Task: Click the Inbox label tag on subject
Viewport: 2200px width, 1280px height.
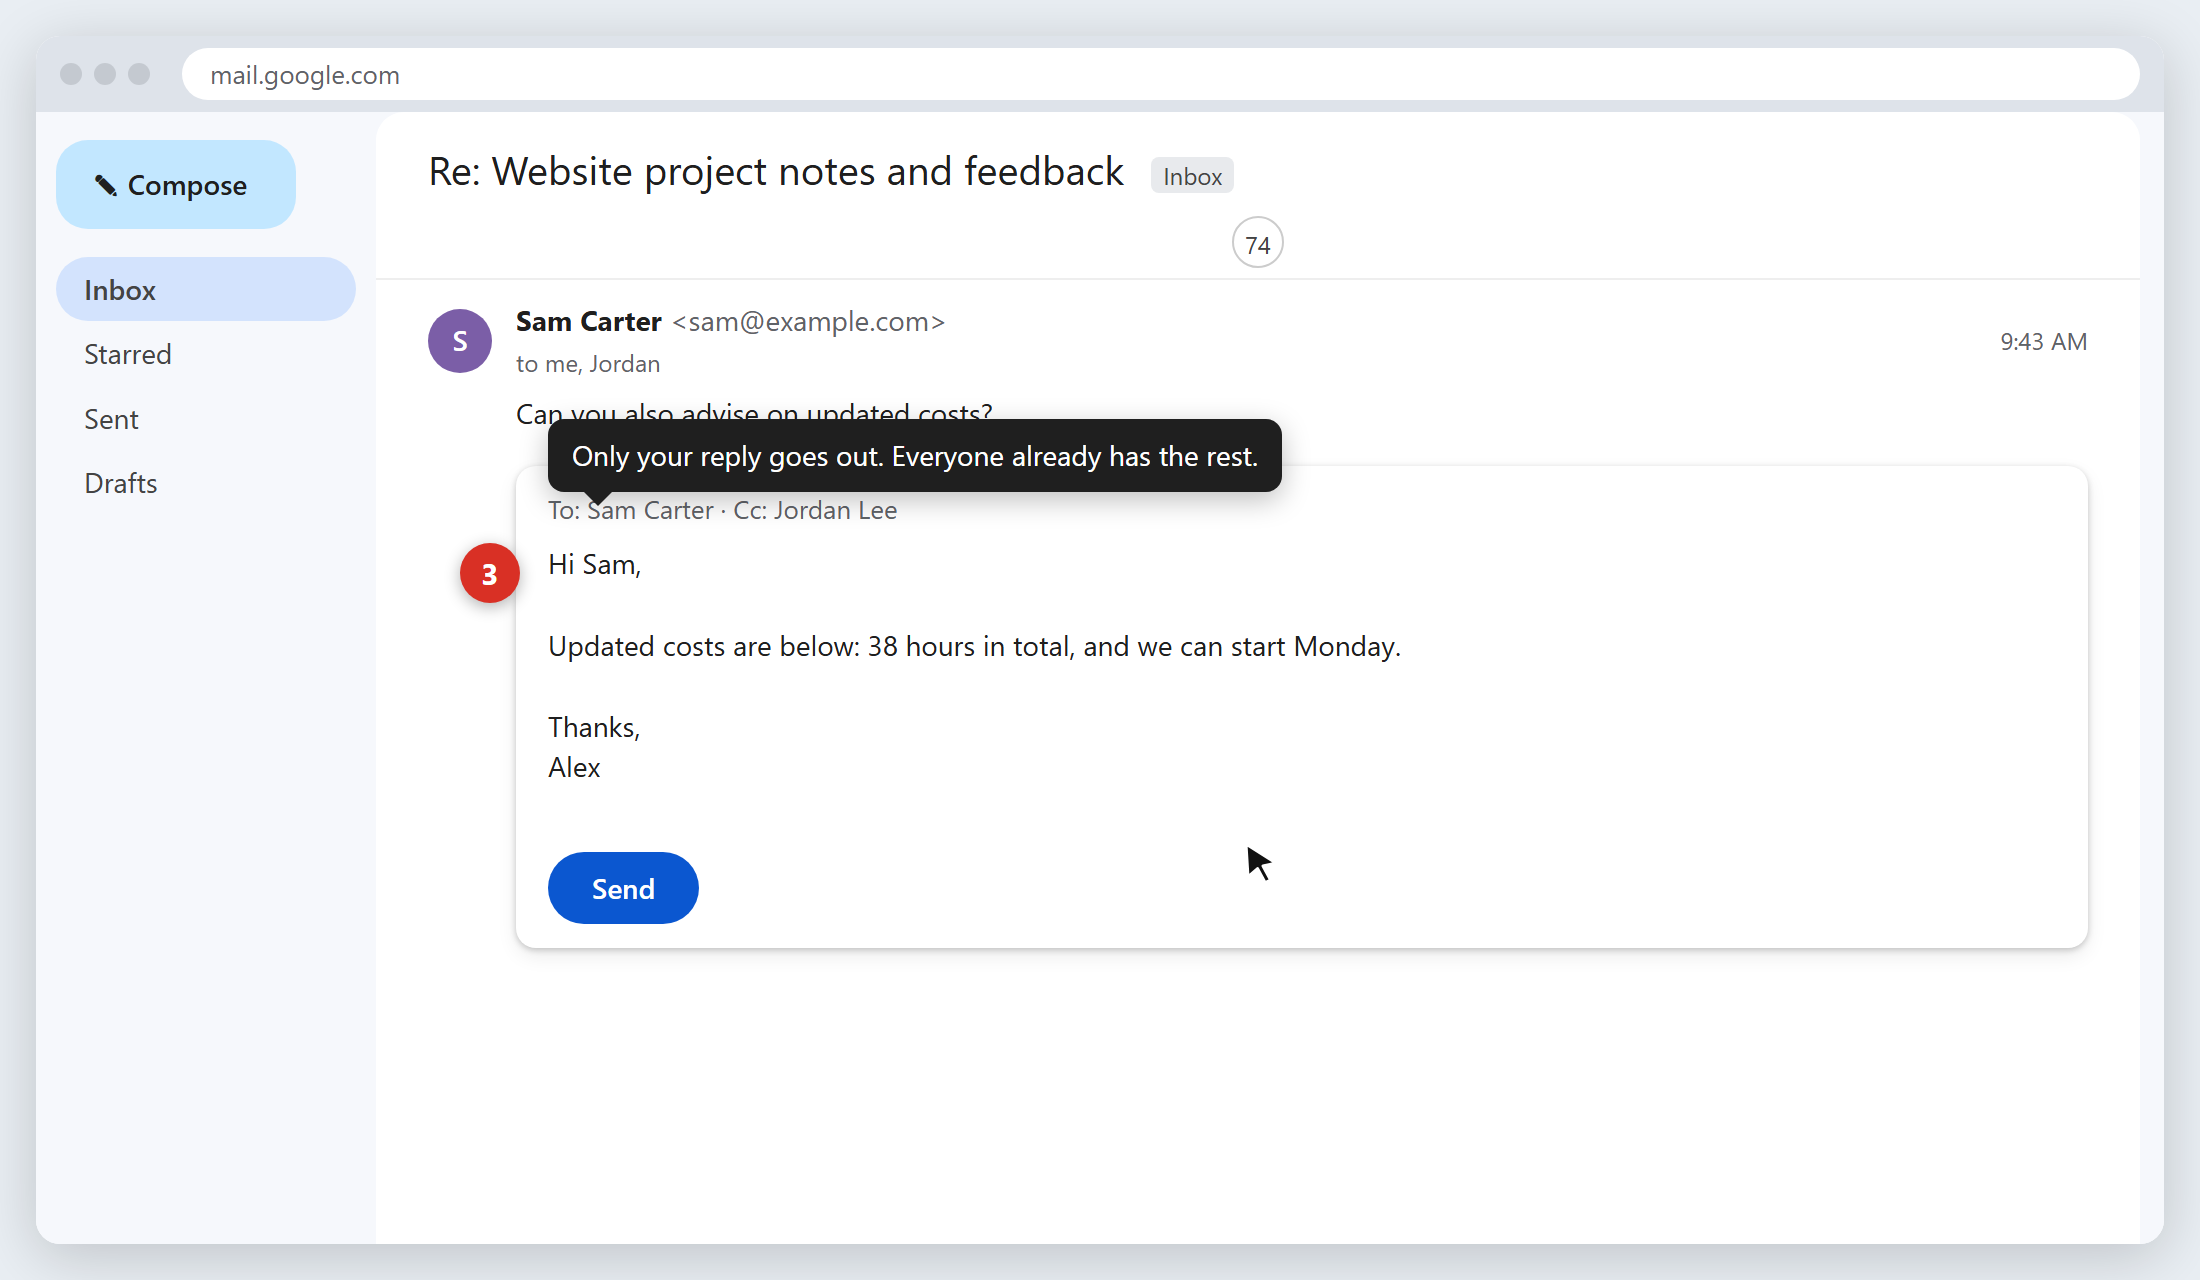Action: 1192,176
